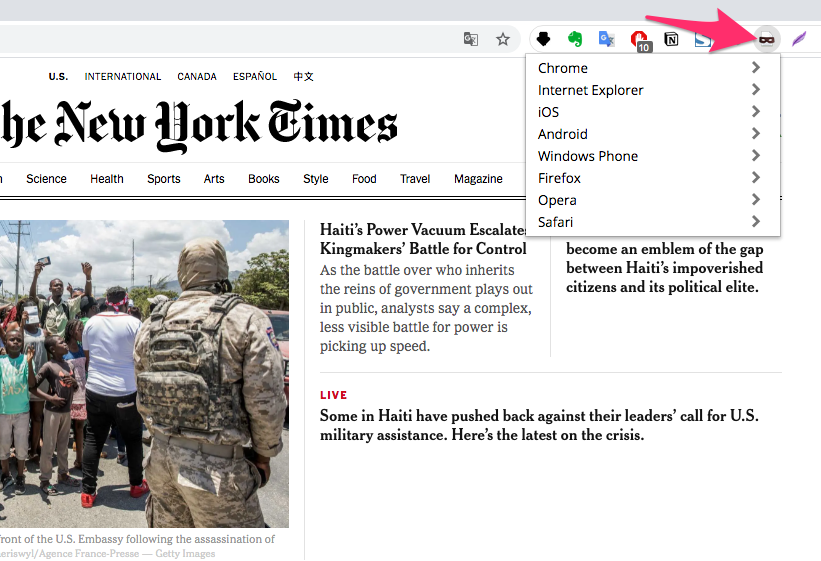821x561 pixels.
Task: Expand the Firefox submenu chevron
Action: [x=756, y=178]
